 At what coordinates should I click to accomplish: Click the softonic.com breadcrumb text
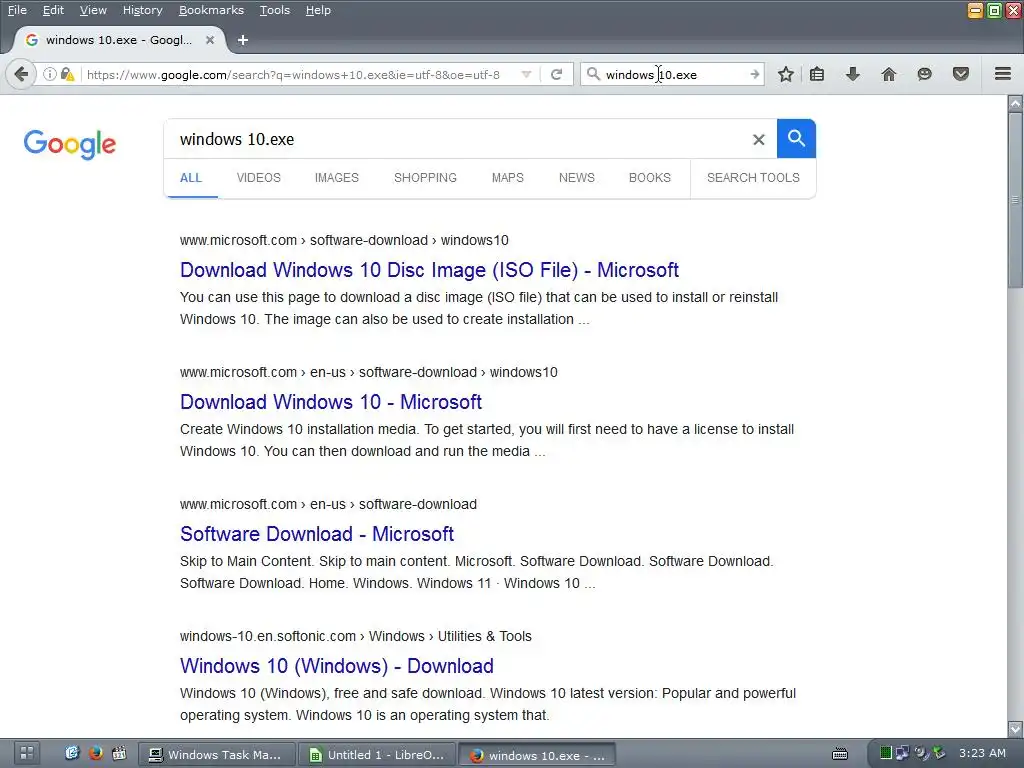(x=356, y=636)
